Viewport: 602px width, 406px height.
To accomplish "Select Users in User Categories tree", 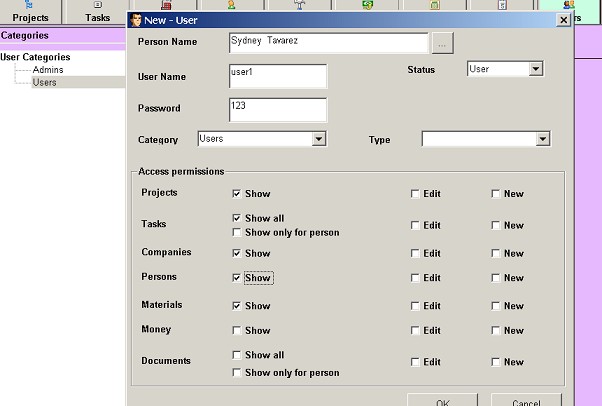I will [x=45, y=82].
